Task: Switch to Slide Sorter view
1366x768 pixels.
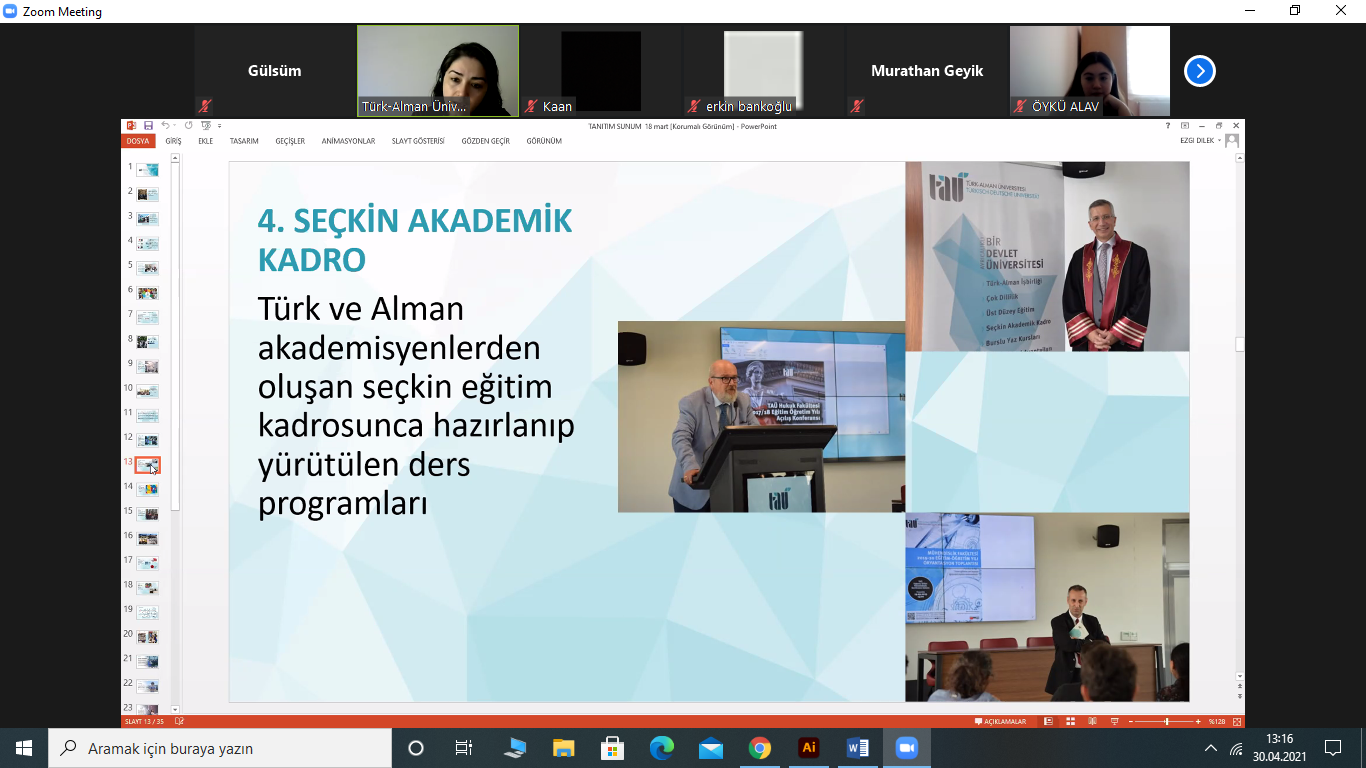Action: point(1070,721)
